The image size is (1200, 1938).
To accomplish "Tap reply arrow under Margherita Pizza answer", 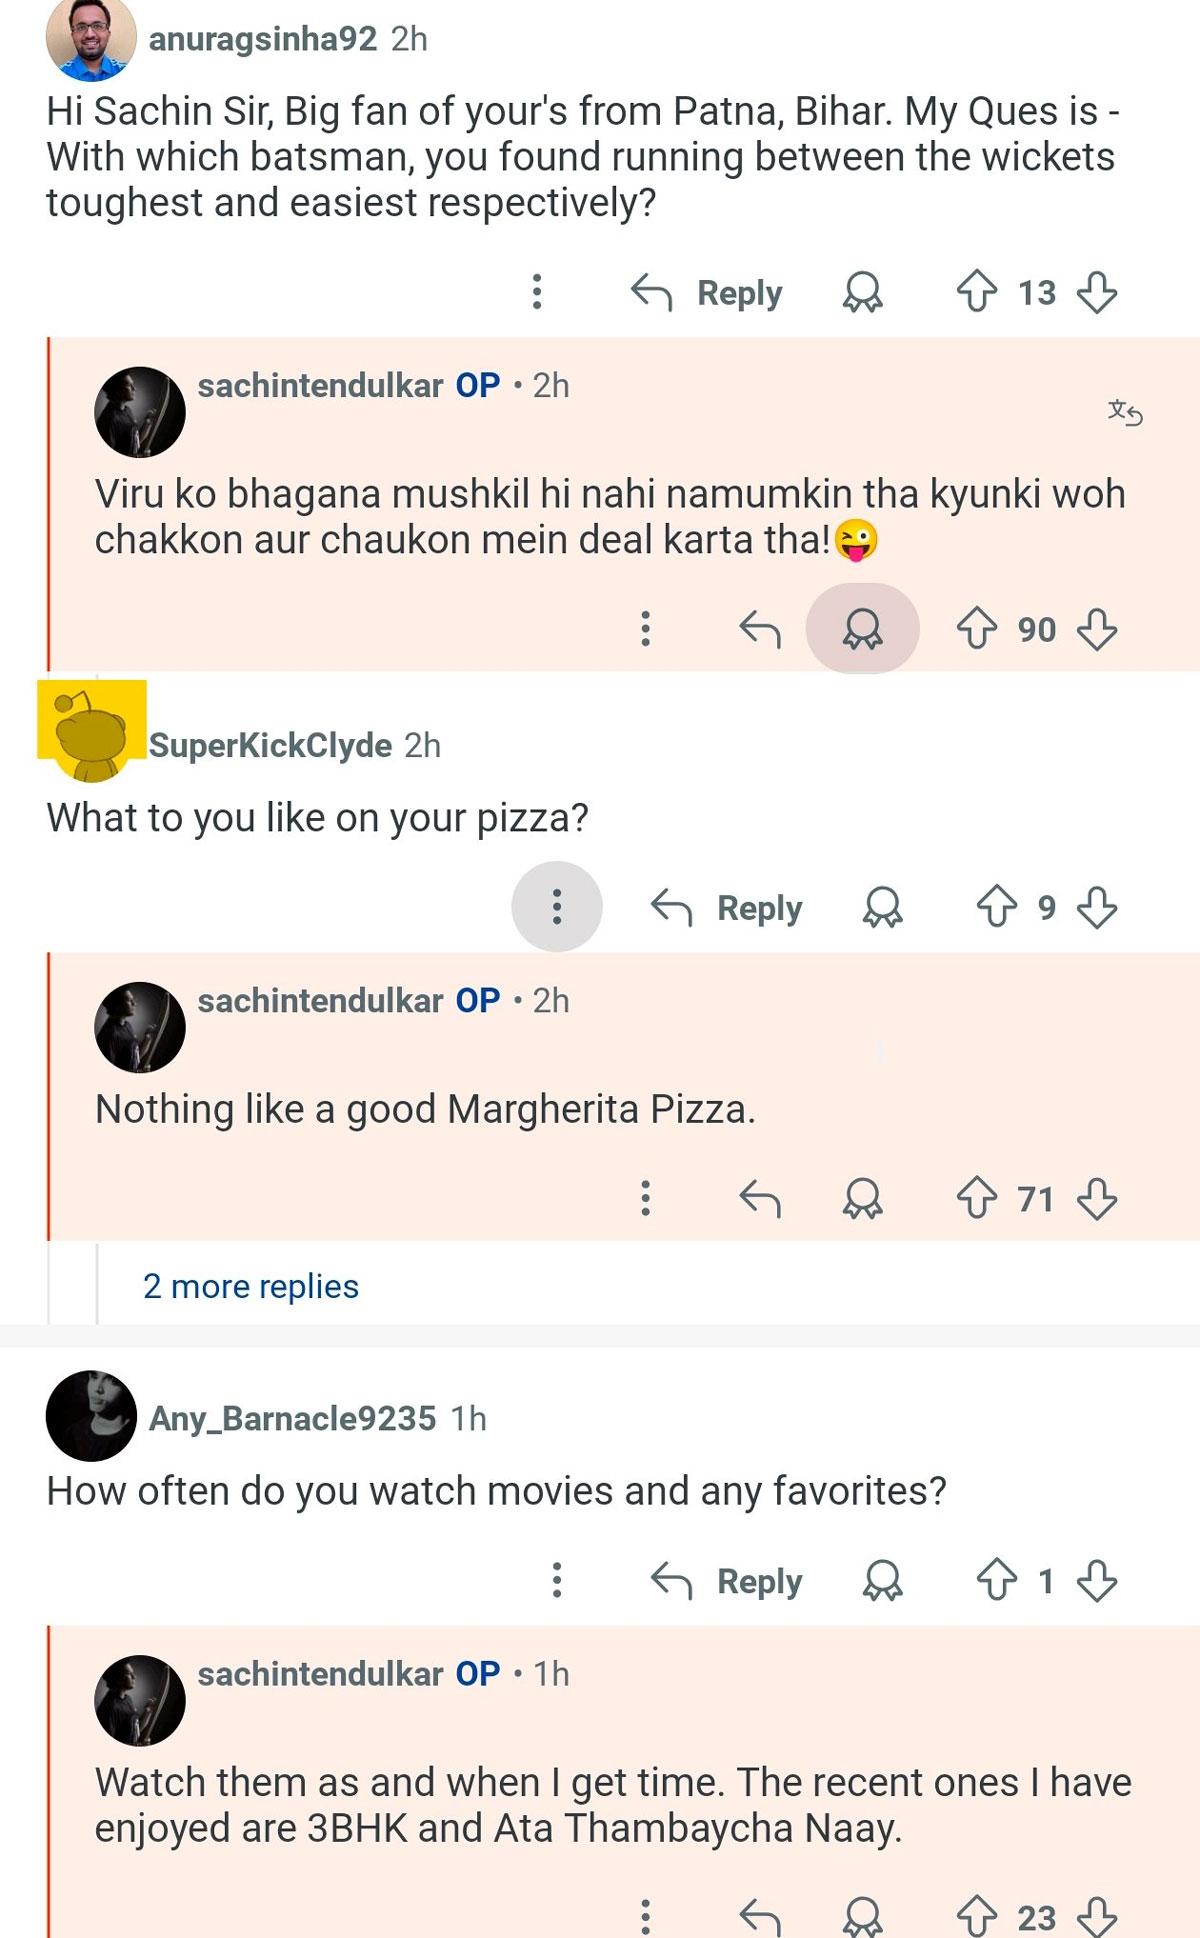I will pyautogui.click(x=760, y=1198).
